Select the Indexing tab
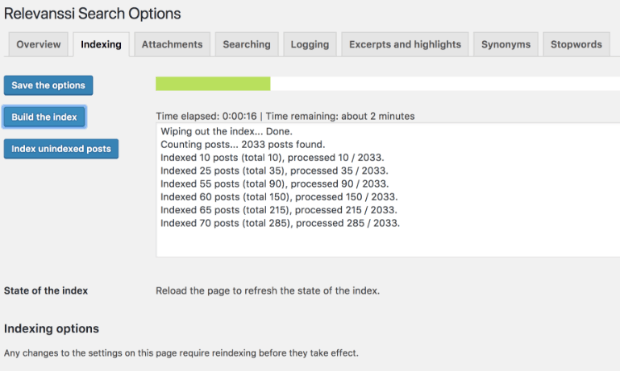The image size is (620, 371). click(101, 44)
